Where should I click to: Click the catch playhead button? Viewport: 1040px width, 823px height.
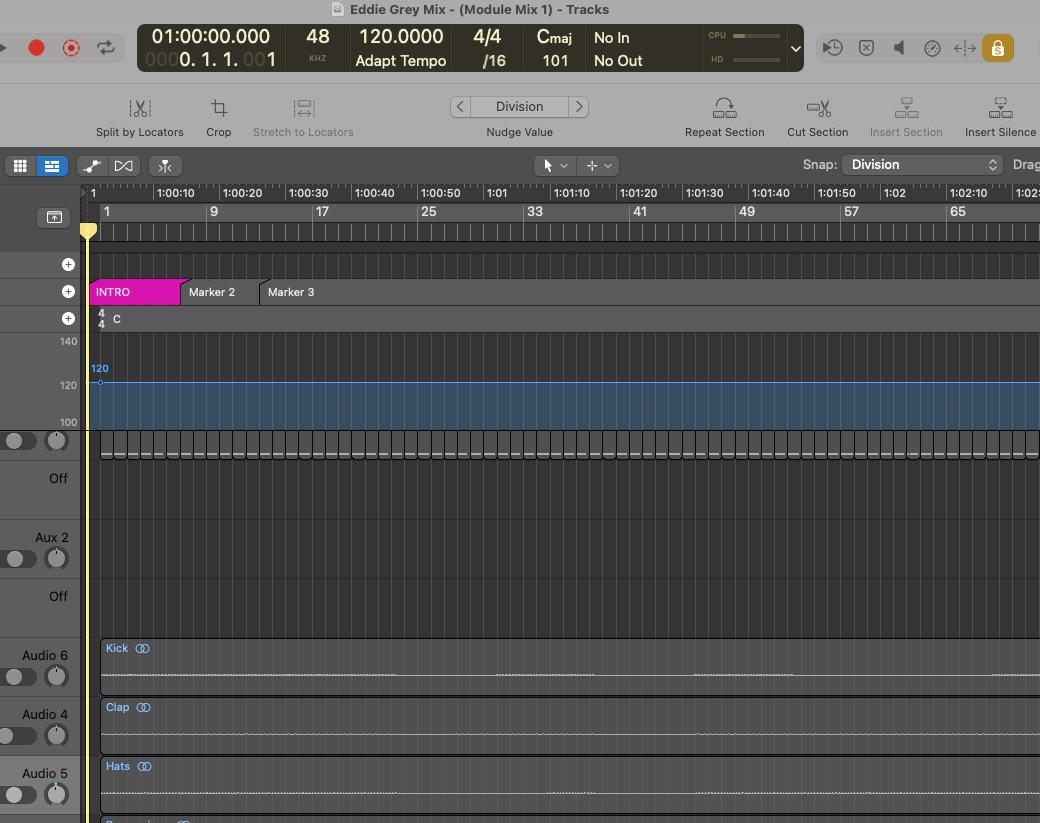165,166
